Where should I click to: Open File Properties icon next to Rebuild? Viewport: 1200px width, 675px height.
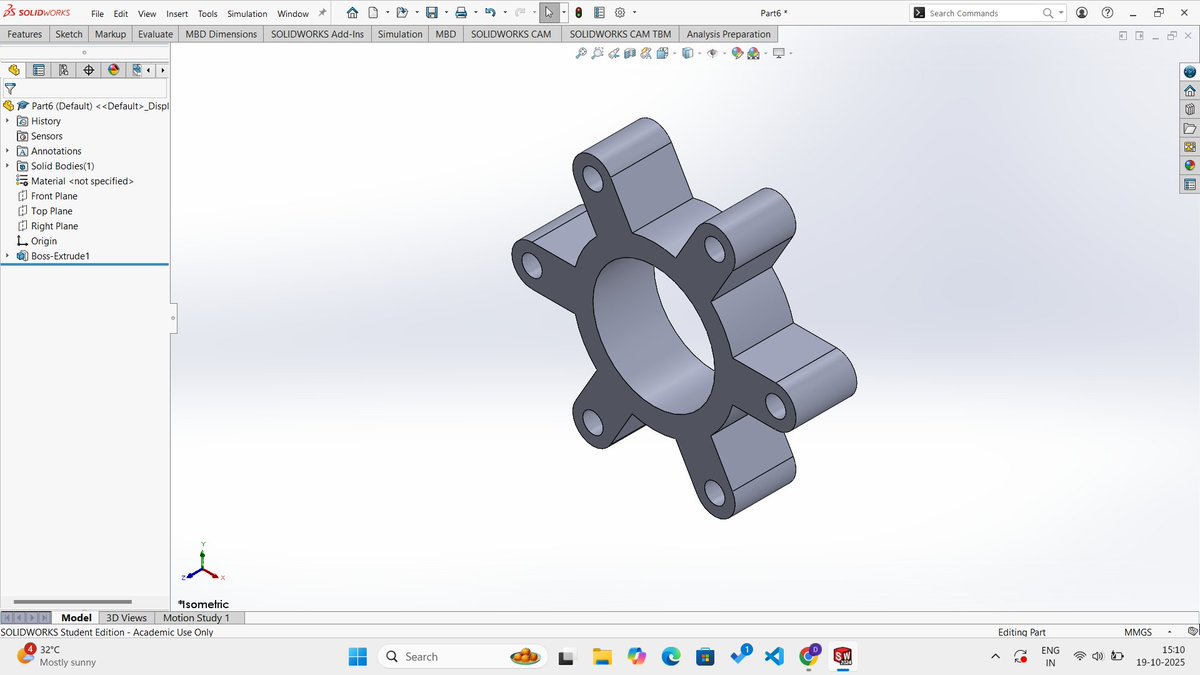coord(598,13)
